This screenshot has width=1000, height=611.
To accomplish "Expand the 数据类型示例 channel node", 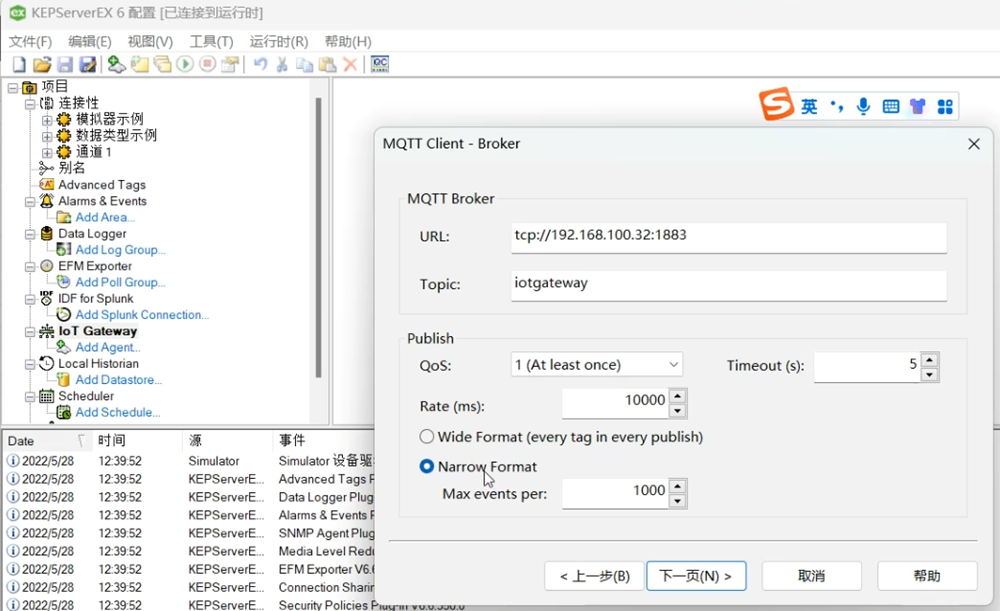I will [x=47, y=136].
